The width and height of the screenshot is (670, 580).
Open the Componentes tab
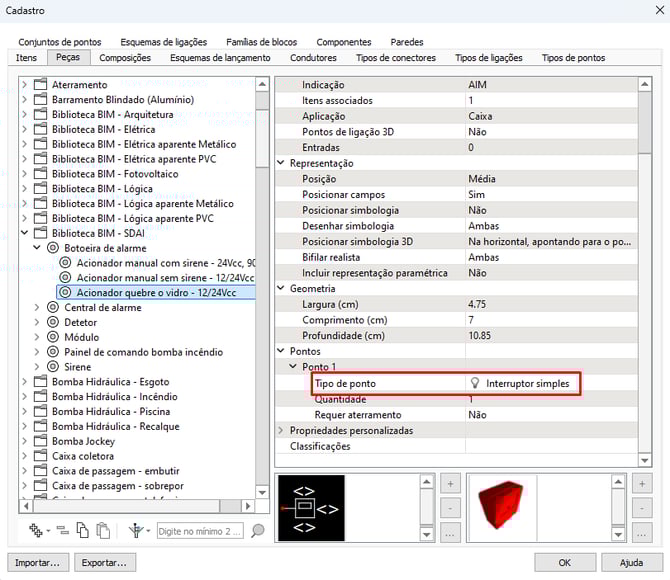[x=344, y=42]
